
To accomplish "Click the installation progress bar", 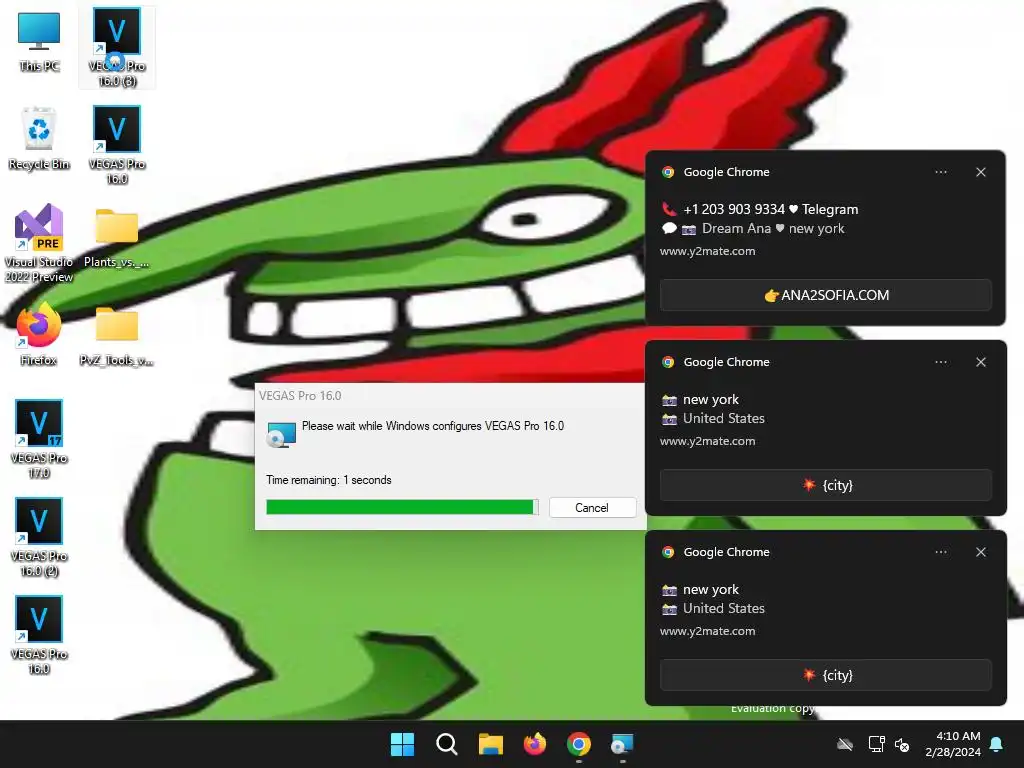I will pos(402,507).
